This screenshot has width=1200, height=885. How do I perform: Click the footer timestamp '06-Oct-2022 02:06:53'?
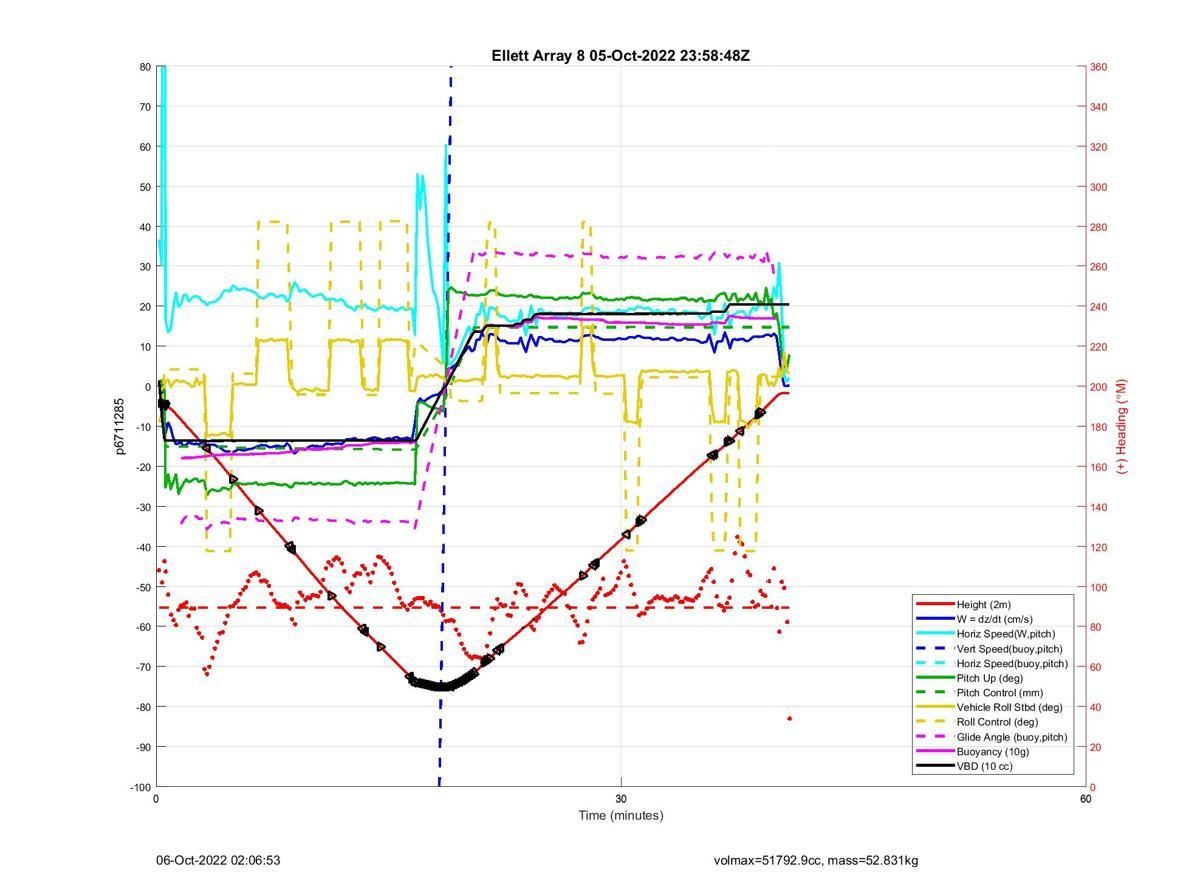[218, 860]
